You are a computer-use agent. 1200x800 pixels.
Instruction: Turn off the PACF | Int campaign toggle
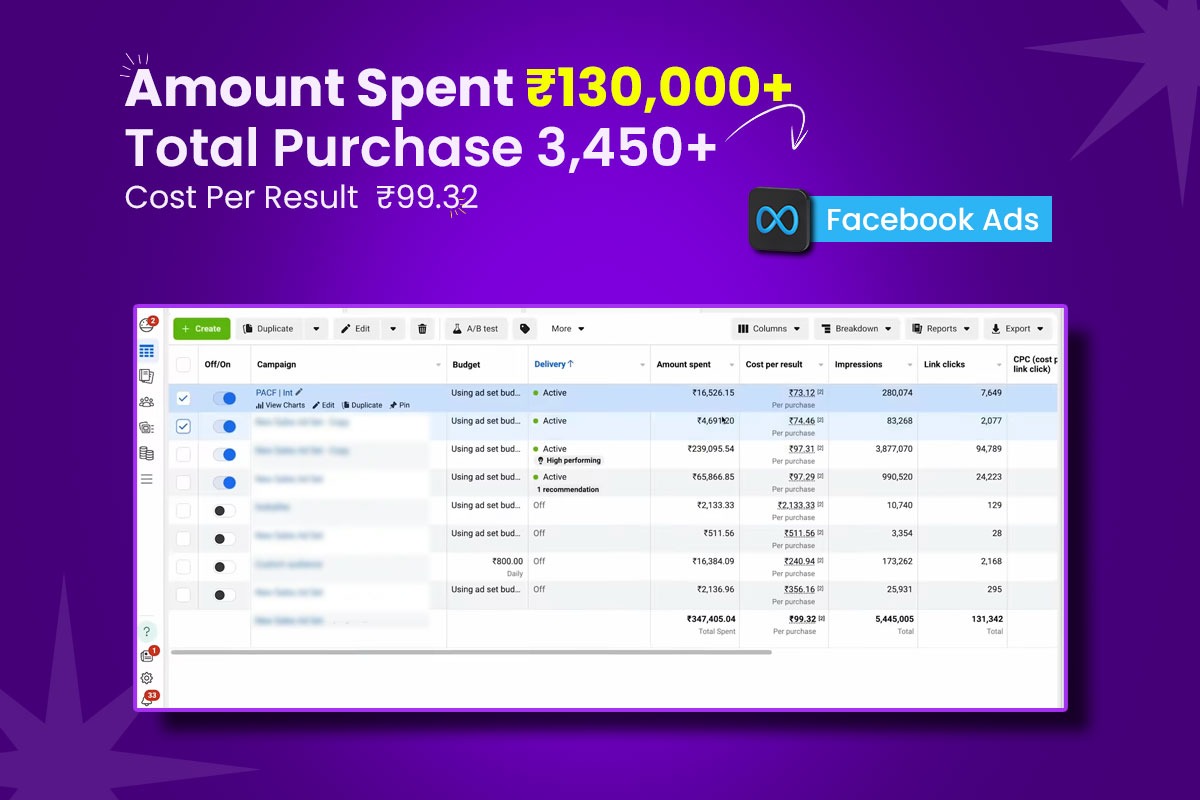[x=224, y=398]
